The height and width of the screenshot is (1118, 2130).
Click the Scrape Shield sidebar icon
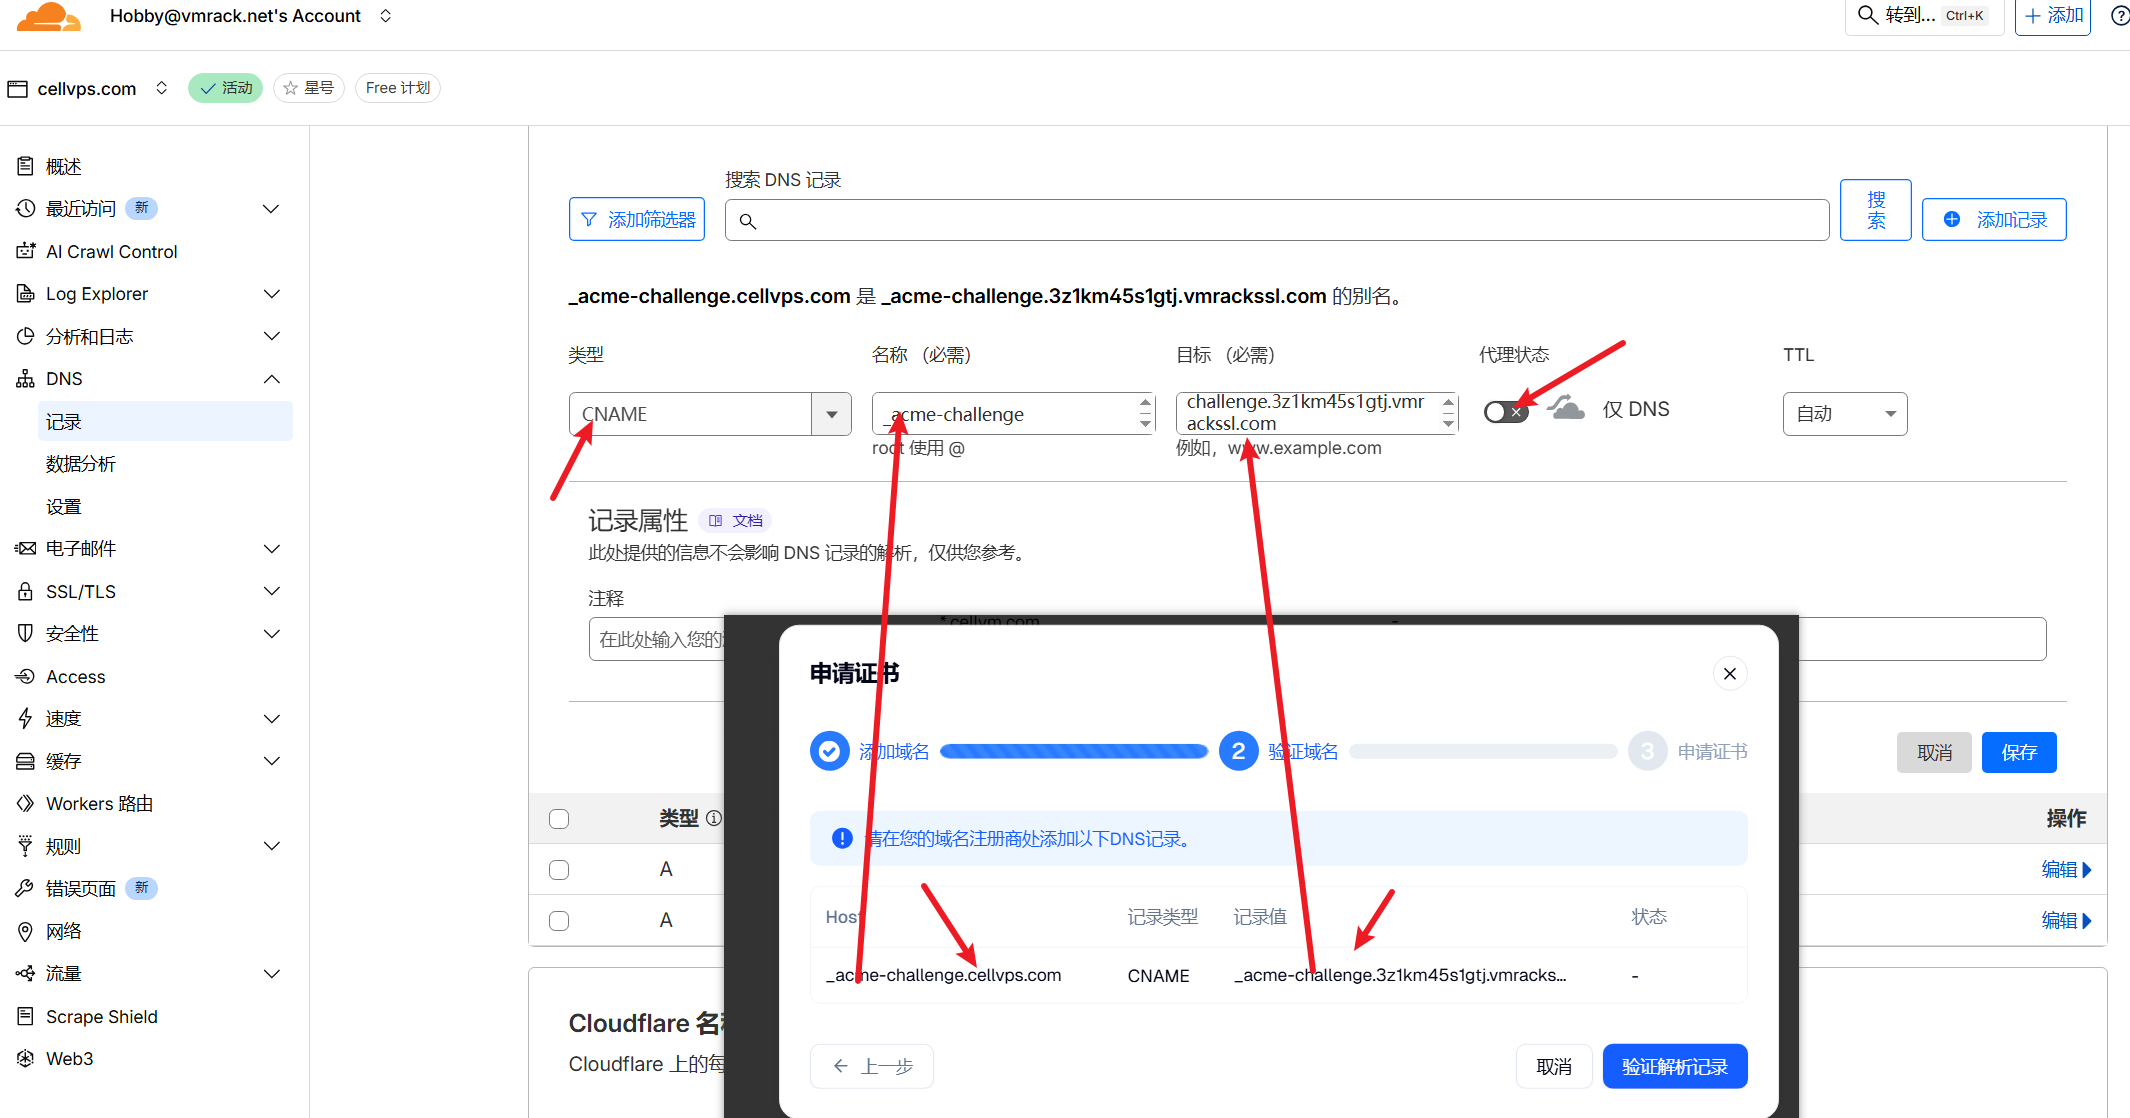25,1016
